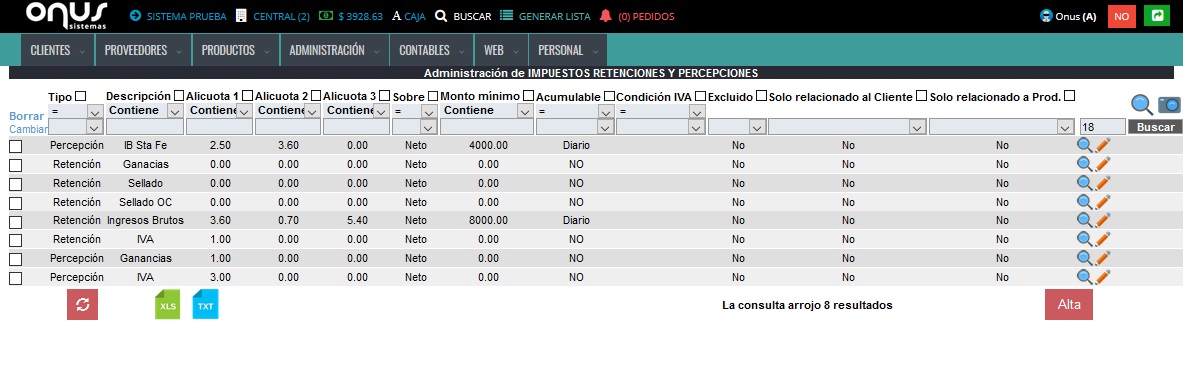The image size is (1183, 376).
Task: Click the large magnifier search icon
Action: (1143, 105)
